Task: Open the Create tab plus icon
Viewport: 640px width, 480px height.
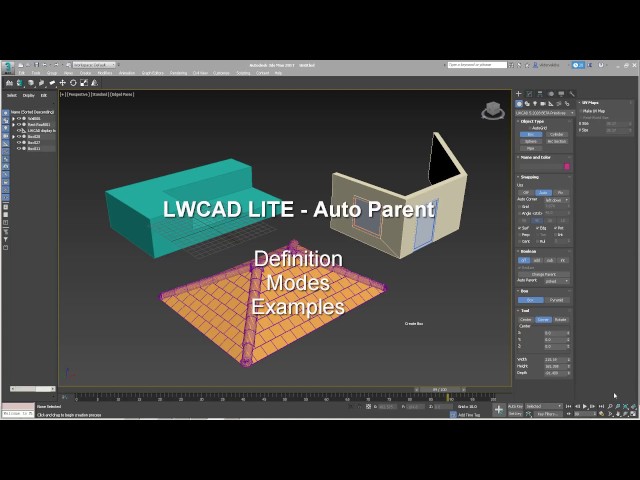Action: tap(519, 93)
